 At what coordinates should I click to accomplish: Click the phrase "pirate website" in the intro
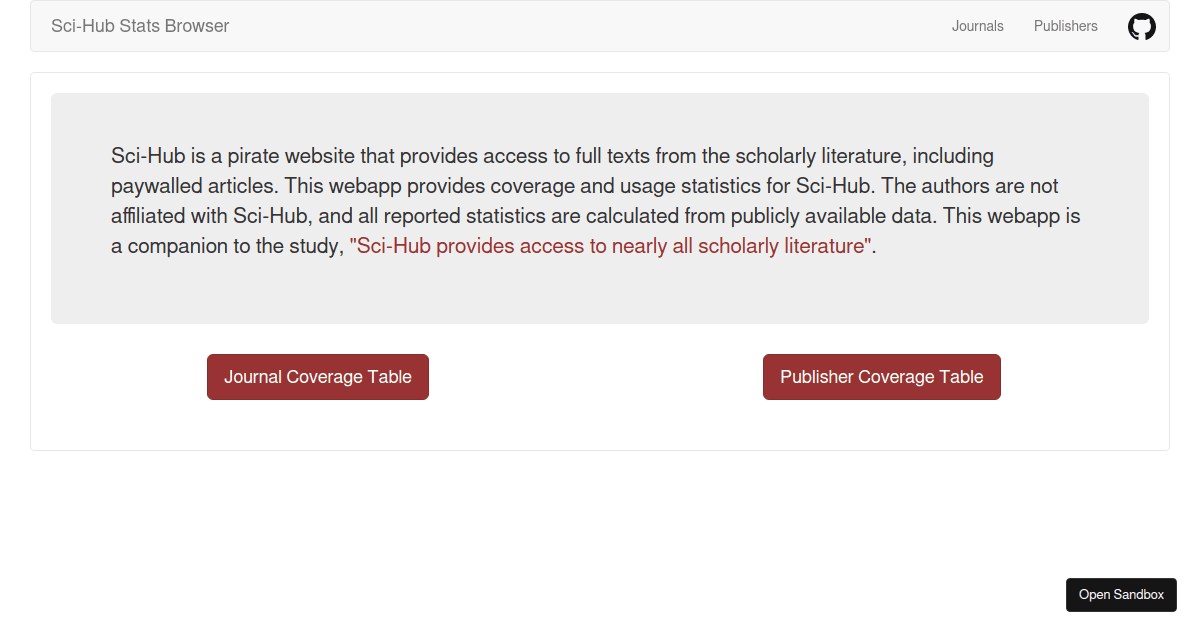[283, 156]
